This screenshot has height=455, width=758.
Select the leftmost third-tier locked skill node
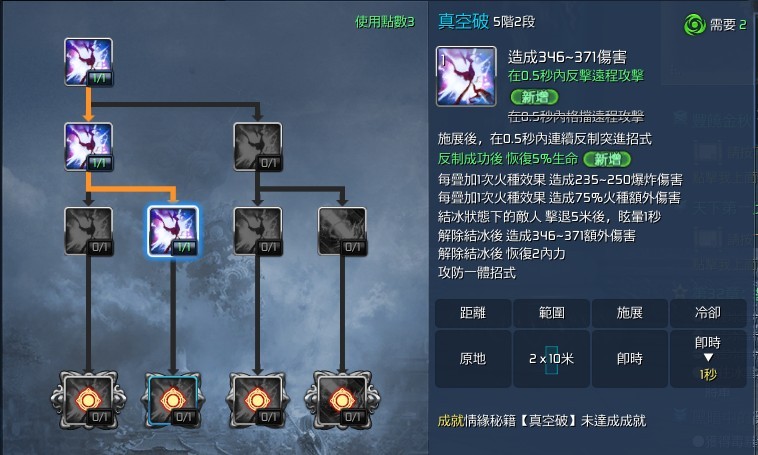tap(88, 231)
